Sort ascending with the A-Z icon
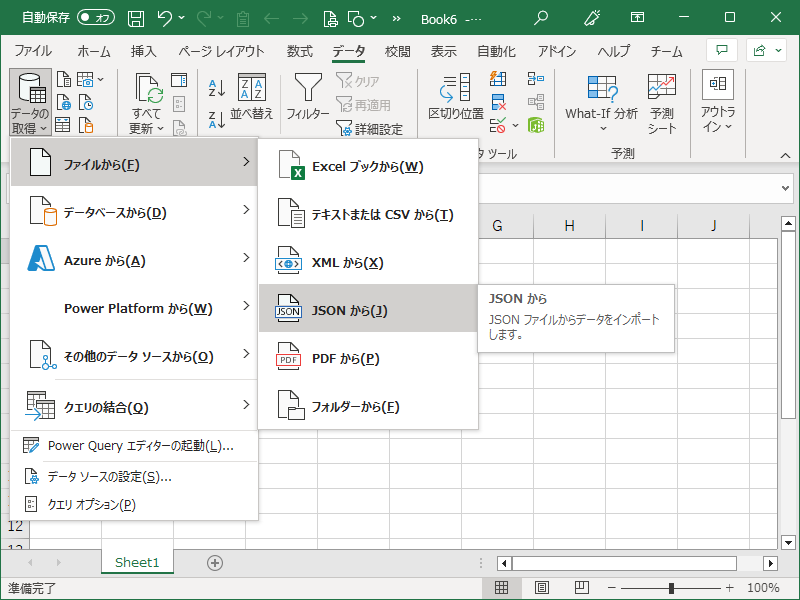Screen dimensions: 800x600 tap(217, 88)
